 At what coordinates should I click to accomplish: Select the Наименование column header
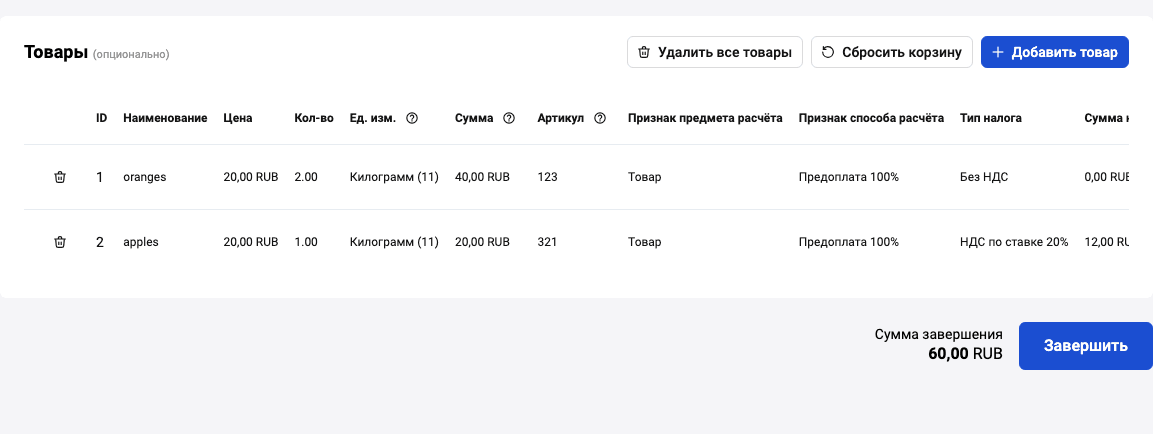point(165,118)
